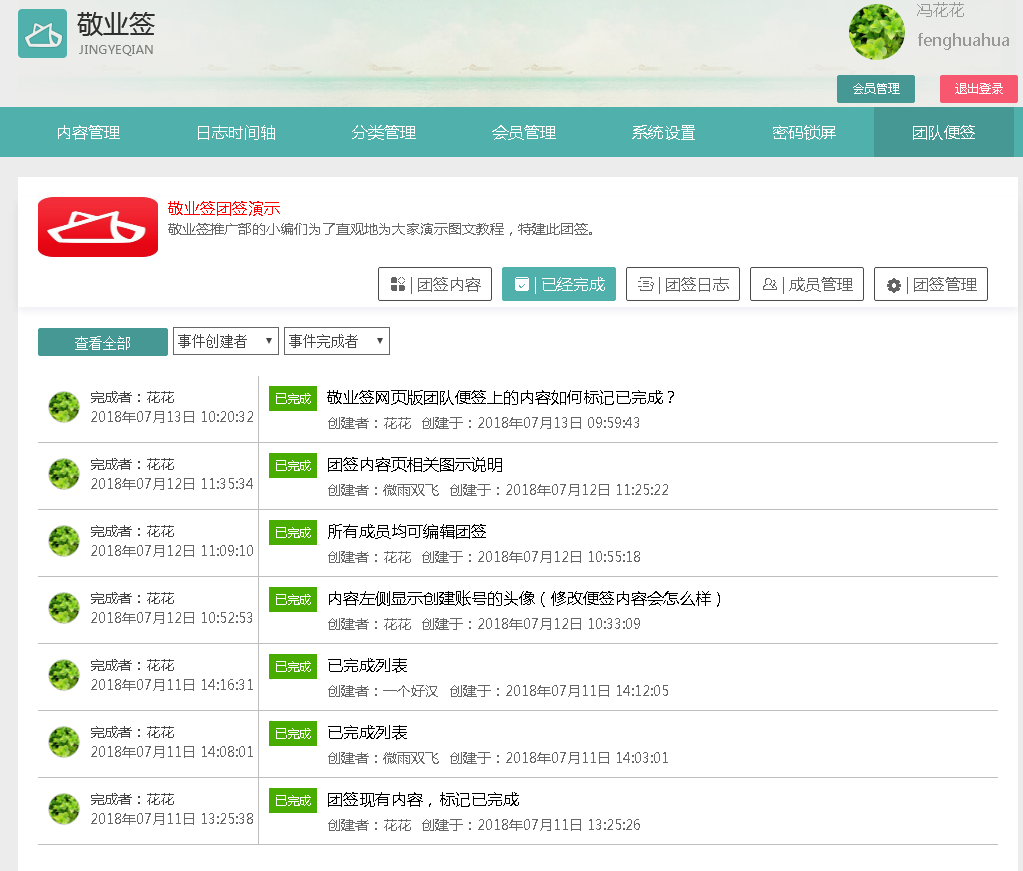Screen dimensions: 1023x871
Task: Click avatar of entry completed 2018年07月13日 10:20:32
Action: [x=64, y=407]
